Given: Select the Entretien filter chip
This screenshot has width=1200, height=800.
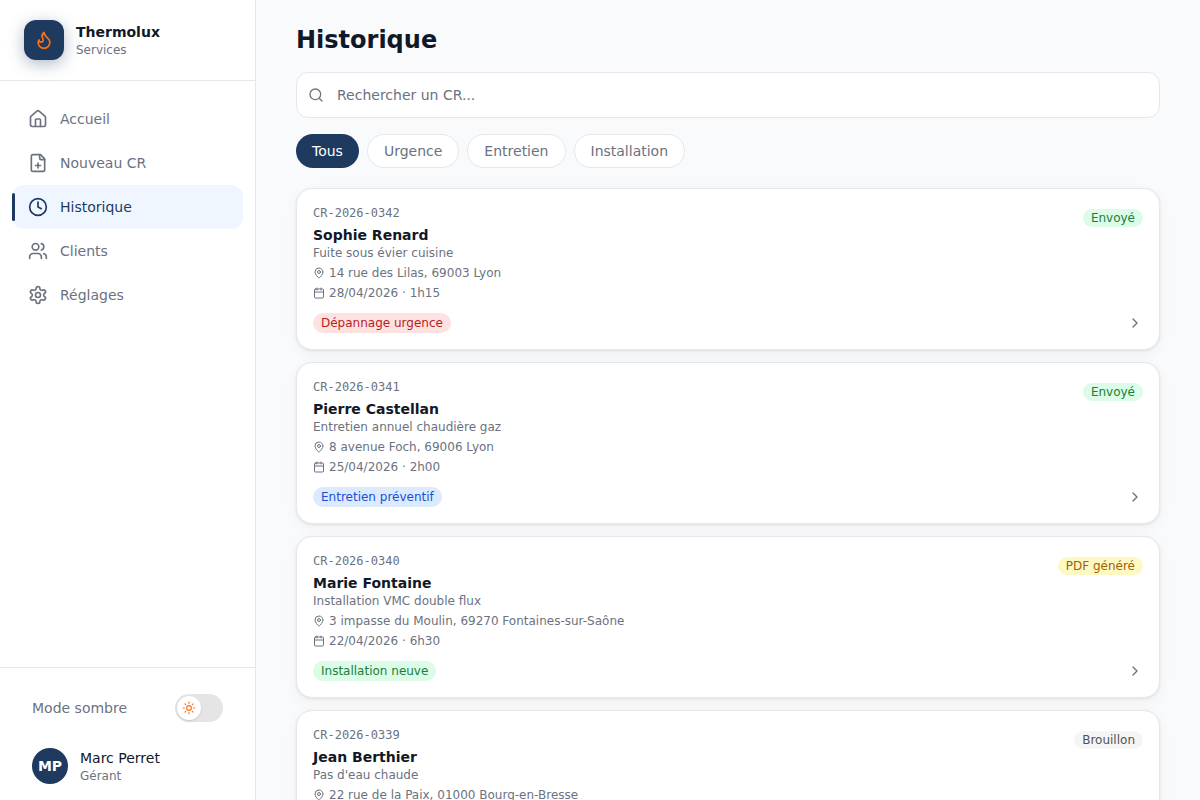Looking at the screenshot, I should pyautogui.click(x=516, y=151).
